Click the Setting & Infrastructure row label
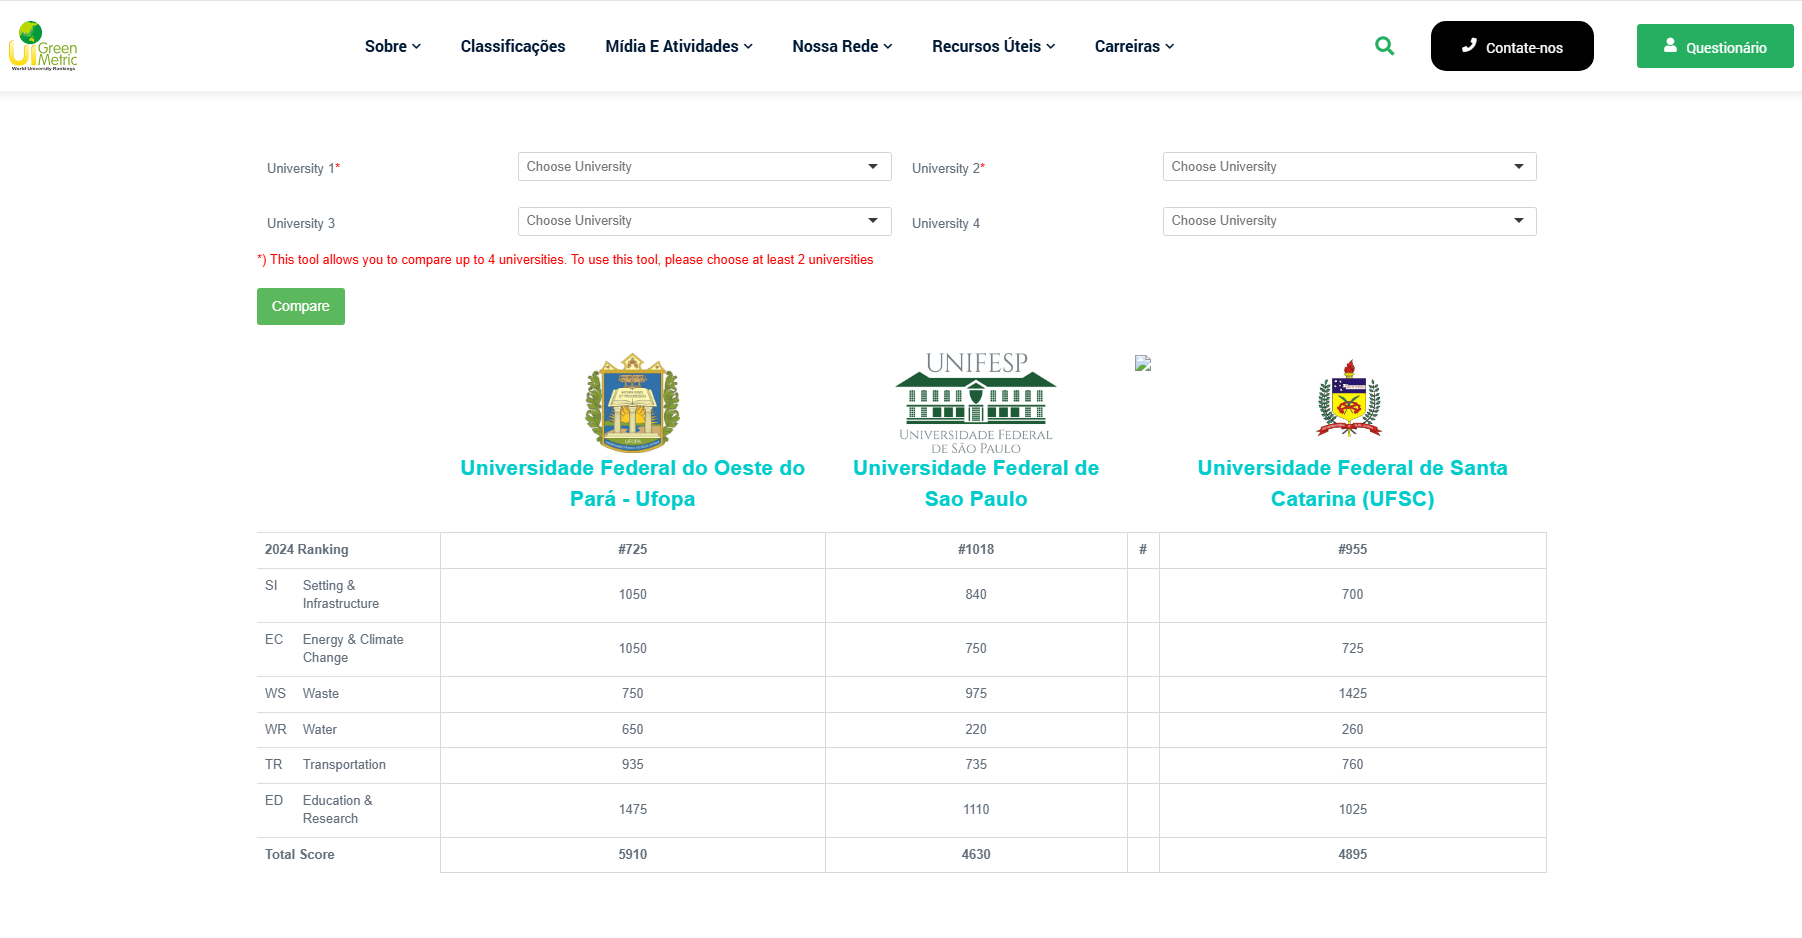1802x938 pixels. tap(340, 595)
